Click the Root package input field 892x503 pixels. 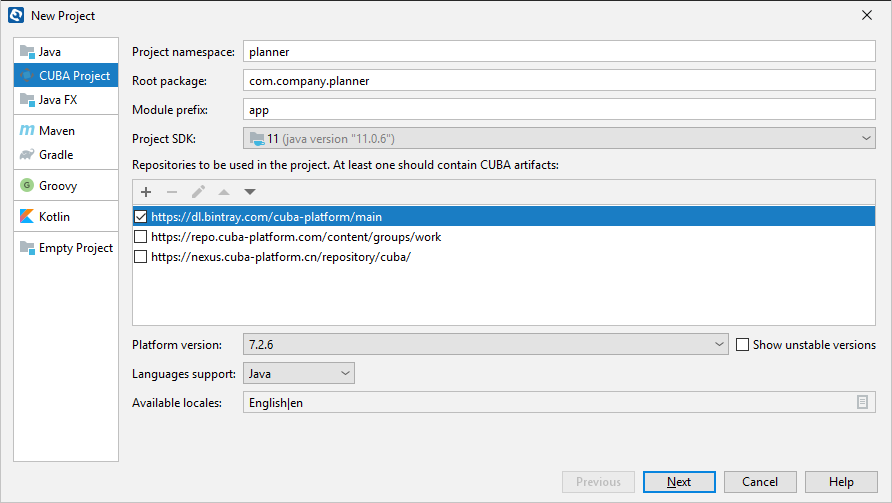pyautogui.click(x=559, y=80)
